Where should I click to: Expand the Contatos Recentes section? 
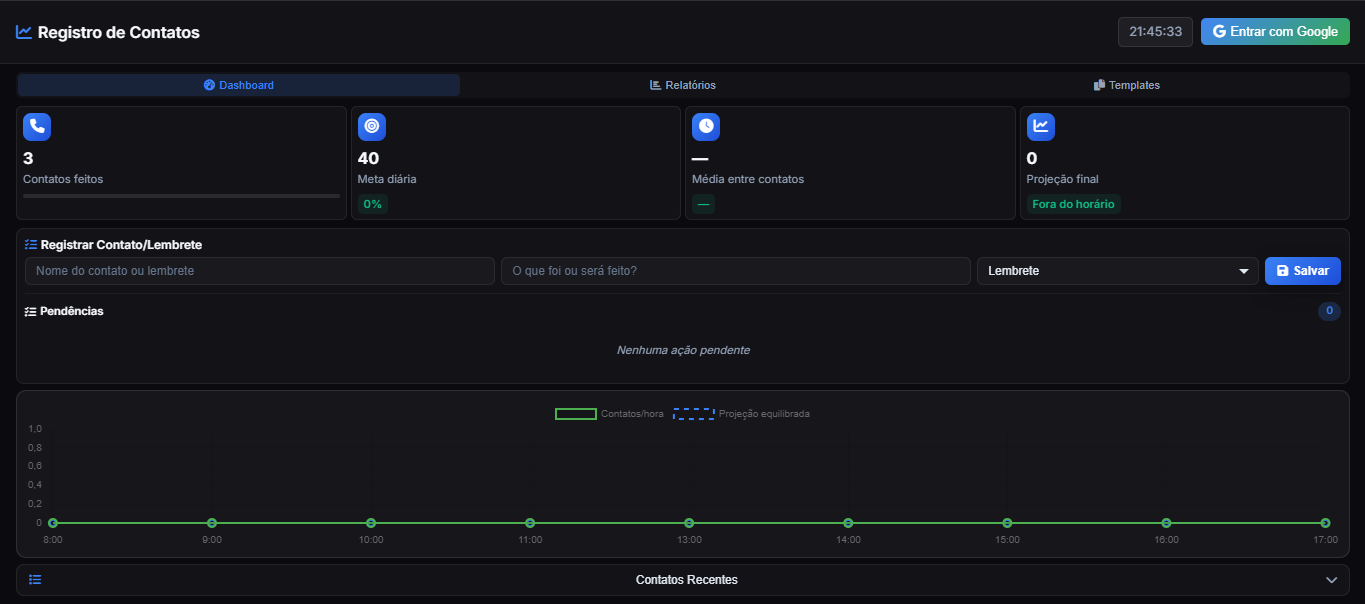point(1331,579)
